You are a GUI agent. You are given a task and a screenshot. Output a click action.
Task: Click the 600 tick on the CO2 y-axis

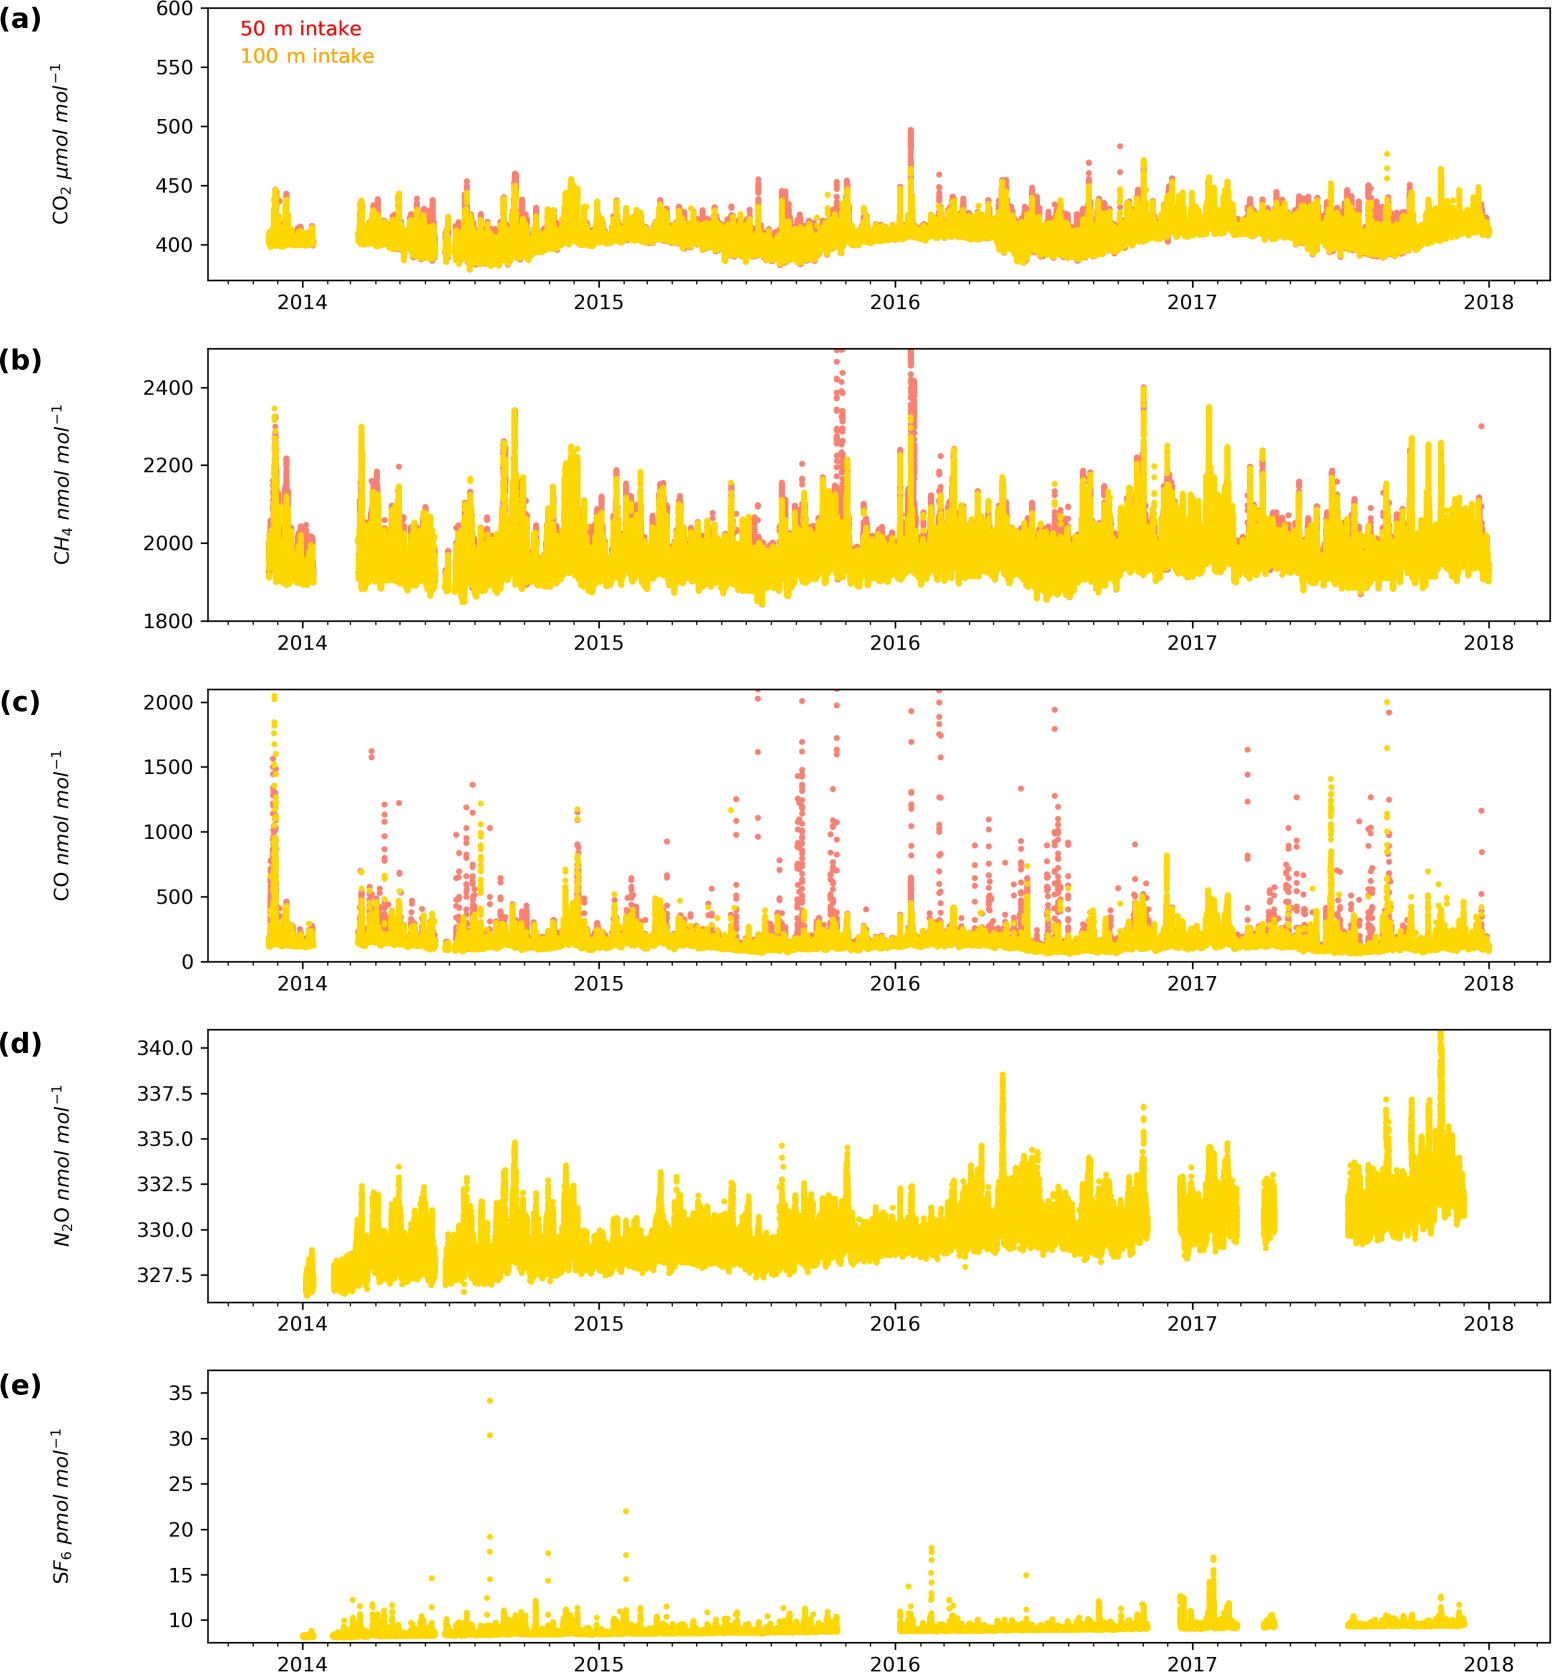[175, 9]
